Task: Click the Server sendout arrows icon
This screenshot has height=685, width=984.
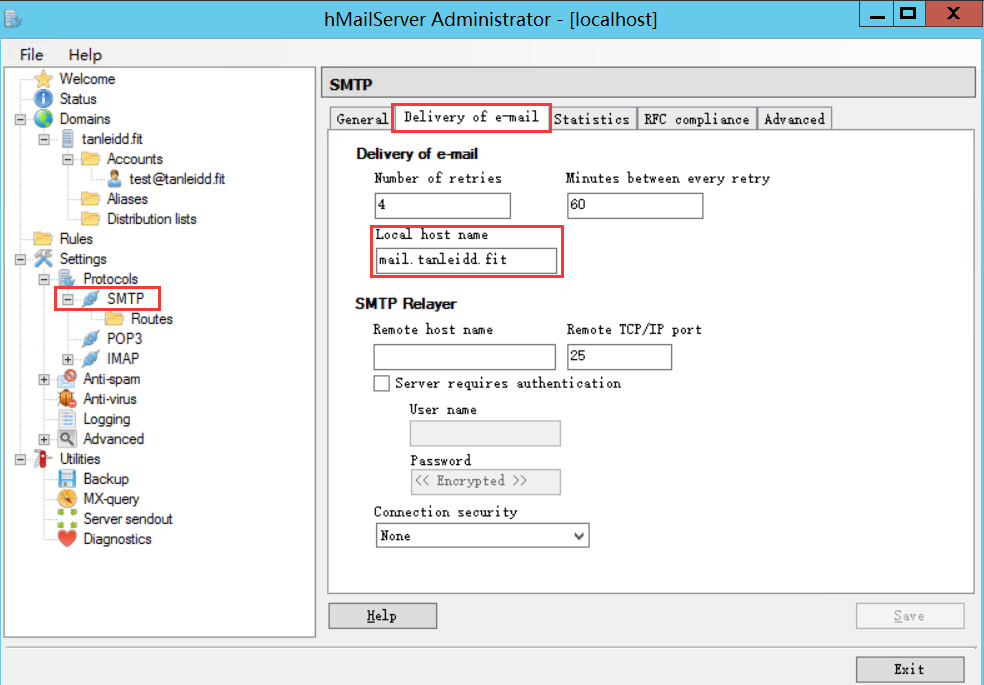Action: [x=67, y=519]
